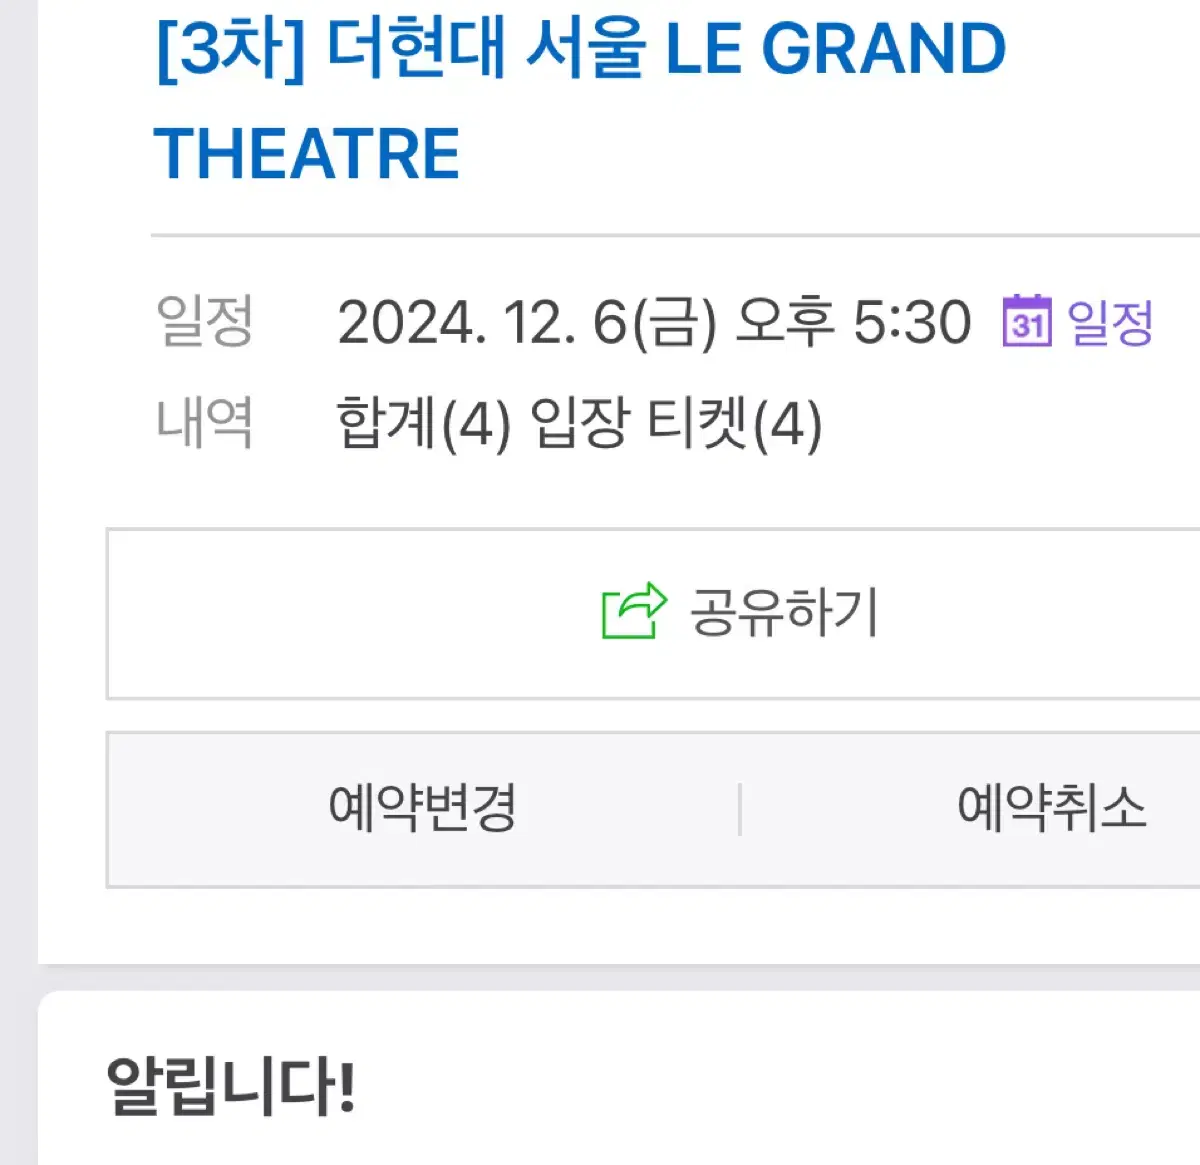The image size is (1200, 1165).
Task: Tap the purple 일정 link text
Action: pos(1111,323)
